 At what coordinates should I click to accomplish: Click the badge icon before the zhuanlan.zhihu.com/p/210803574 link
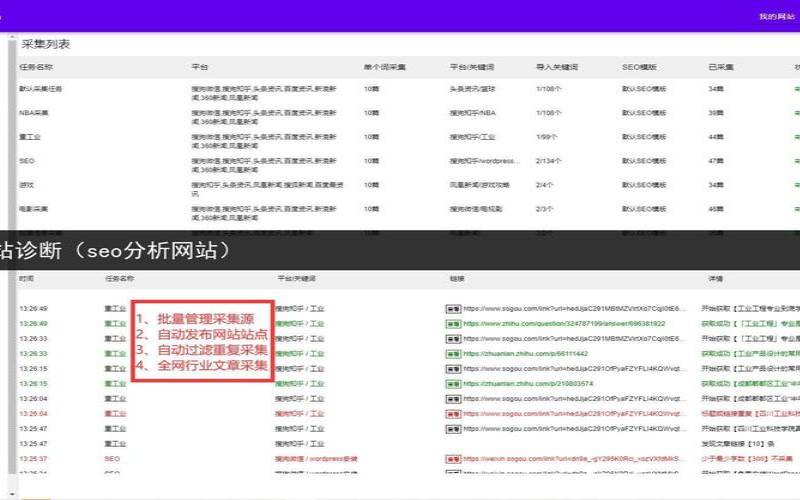(453, 384)
